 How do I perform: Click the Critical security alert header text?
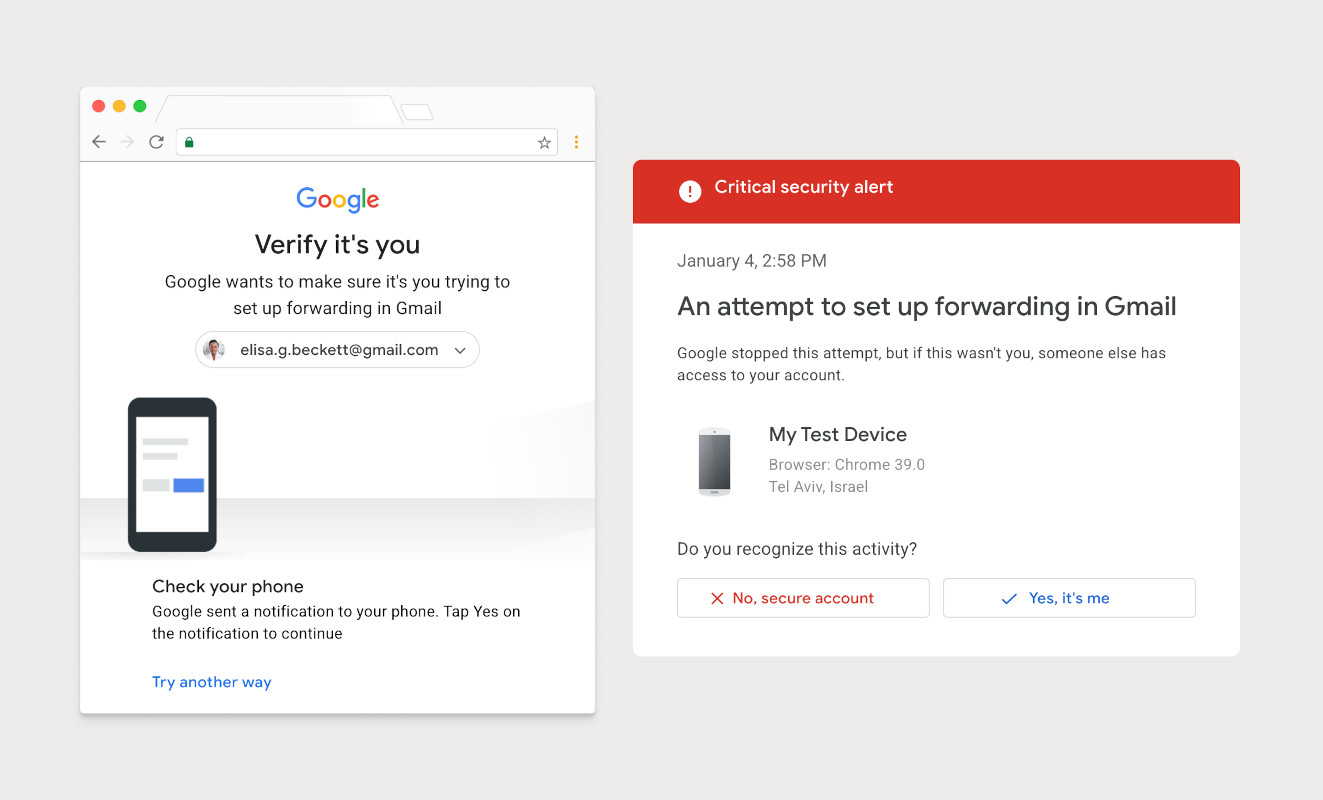804,187
